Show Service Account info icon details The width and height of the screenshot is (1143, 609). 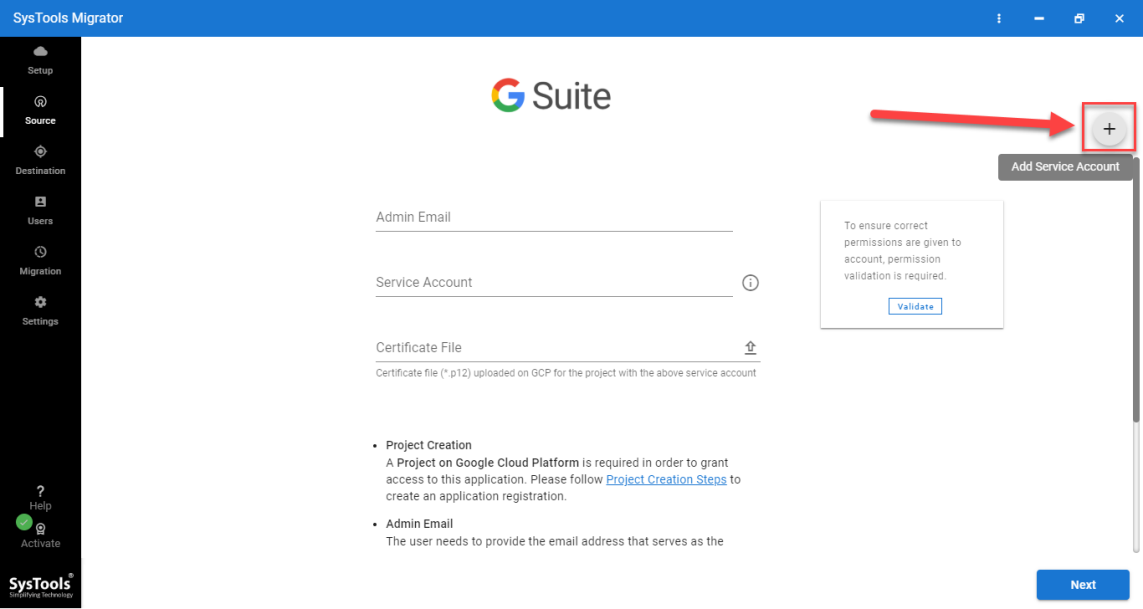pos(750,283)
